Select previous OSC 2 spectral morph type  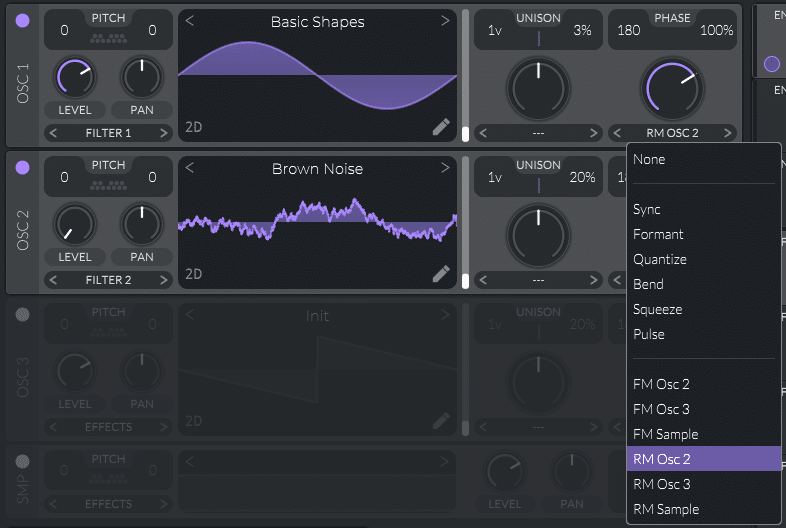click(x=483, y=280)
